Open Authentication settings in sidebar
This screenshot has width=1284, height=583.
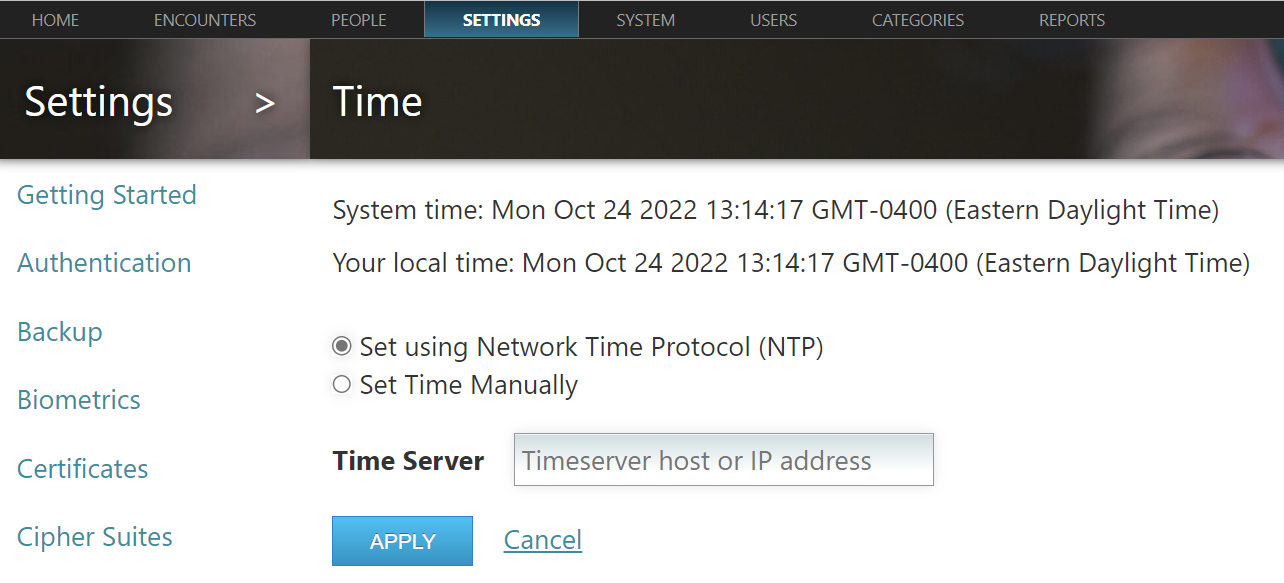[x=104, y=263]
